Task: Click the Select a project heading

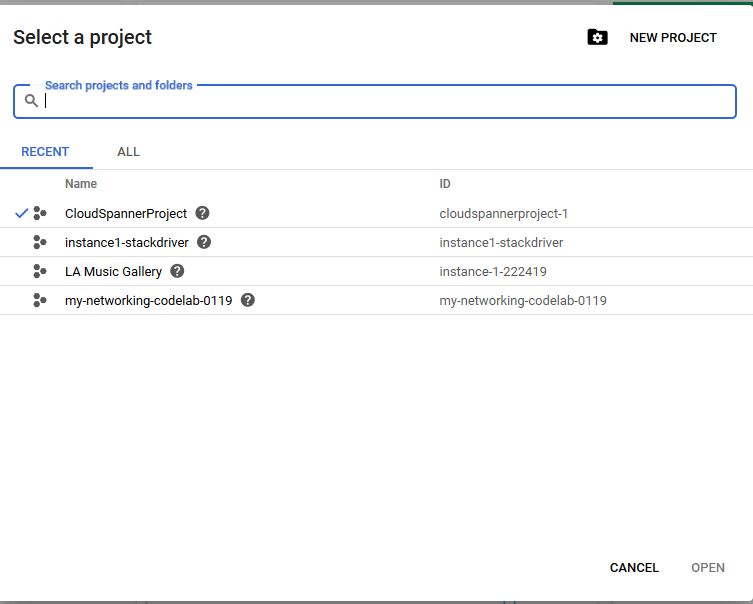Action: [x=82, y=37]
